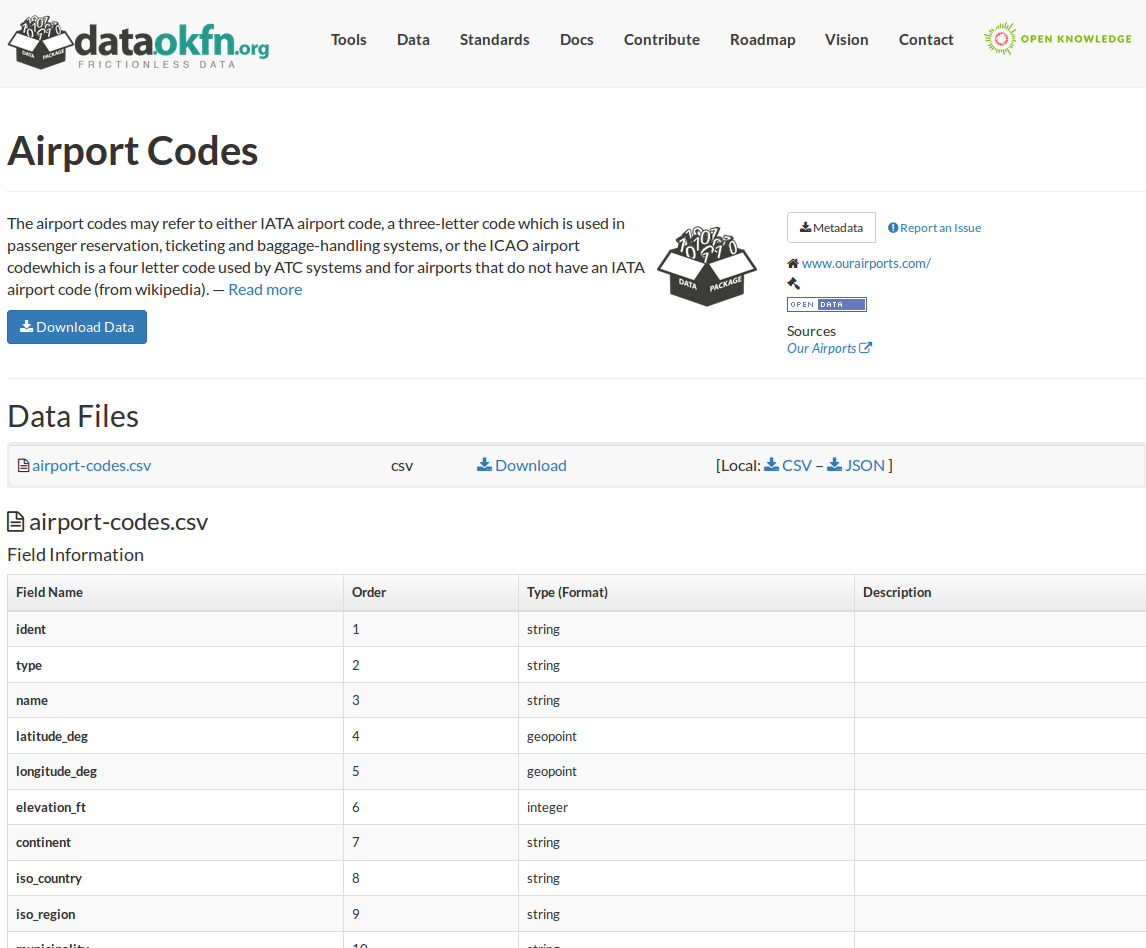The height and width of the screenshot is (948, 1146).
Task: Open the external link icon beside Our Airports
Action: coord(866,347)
